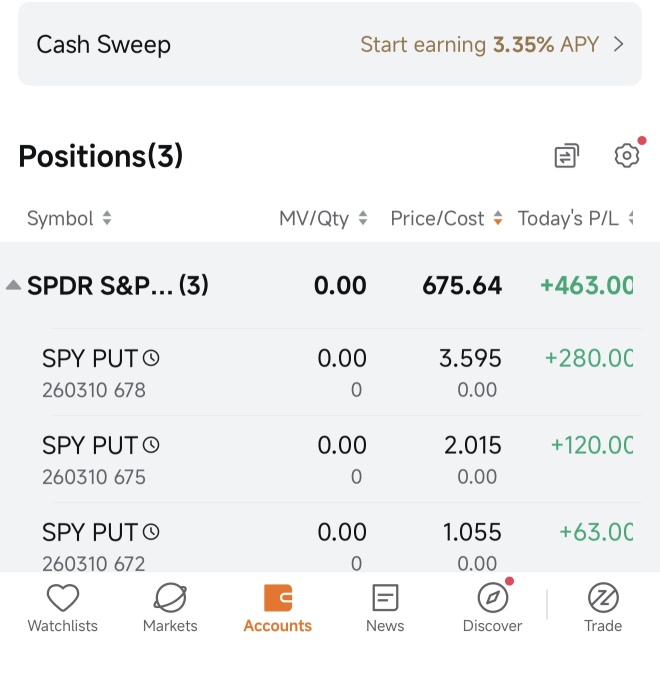Image resolution: width=660 pixels, height=696 pixels.
Task: Tap the Watchlists heart icon
Action: tap(63, 597)
